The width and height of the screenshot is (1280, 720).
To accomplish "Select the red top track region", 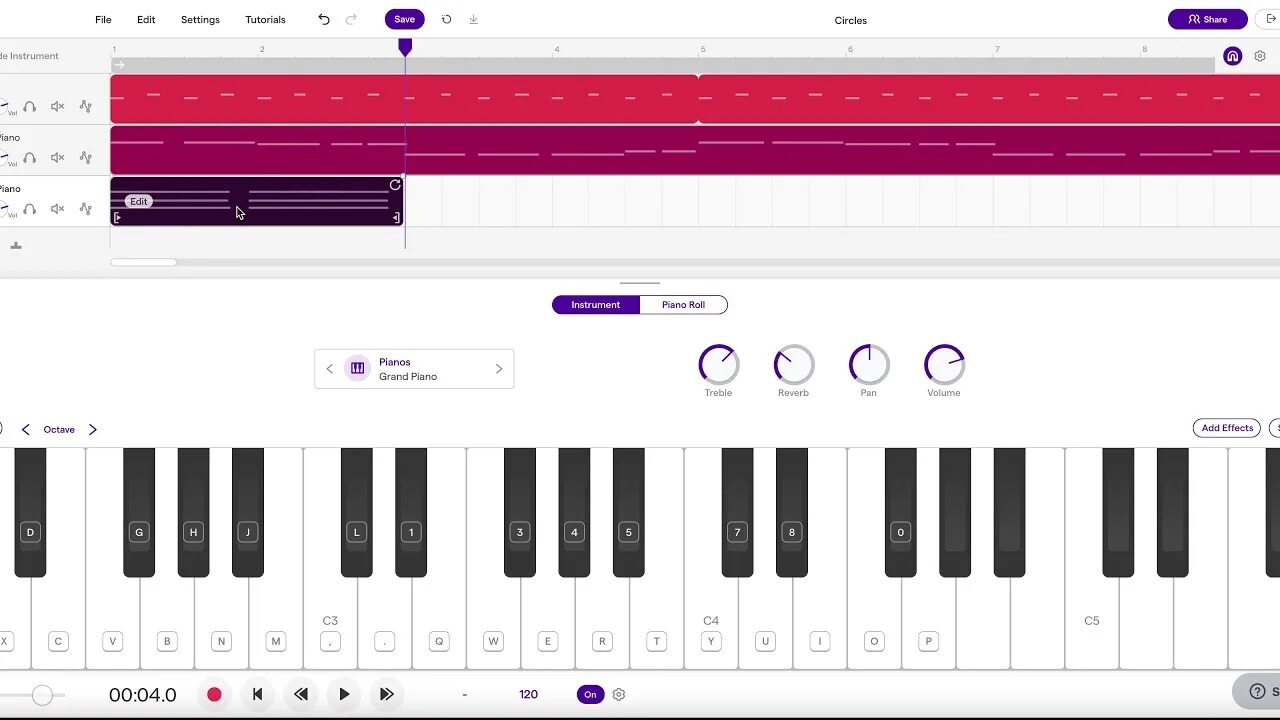I will click(x=404, y=98).
